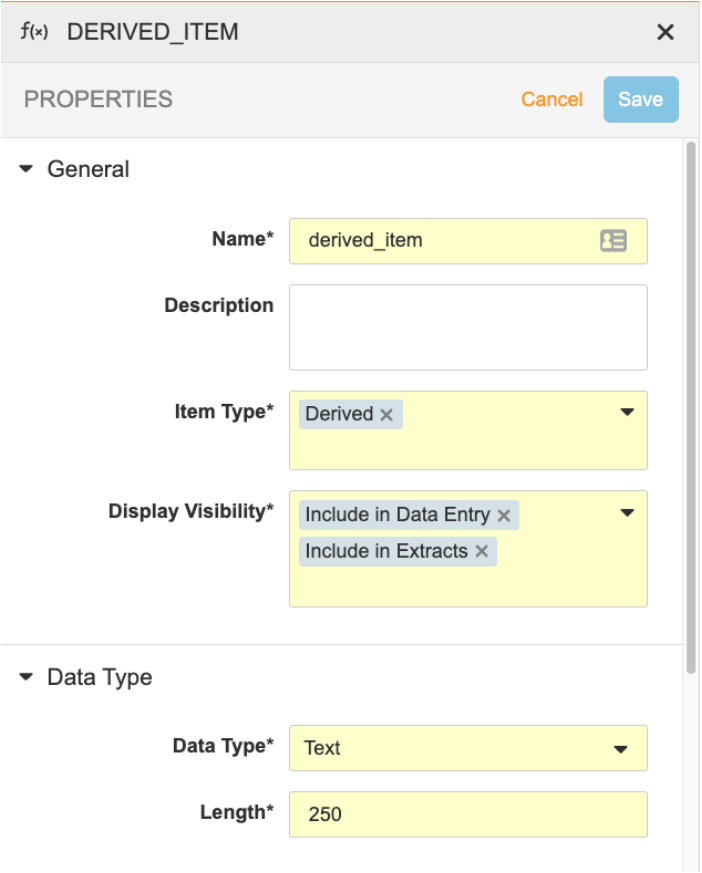Click into the Name input field

coord(440,241)
